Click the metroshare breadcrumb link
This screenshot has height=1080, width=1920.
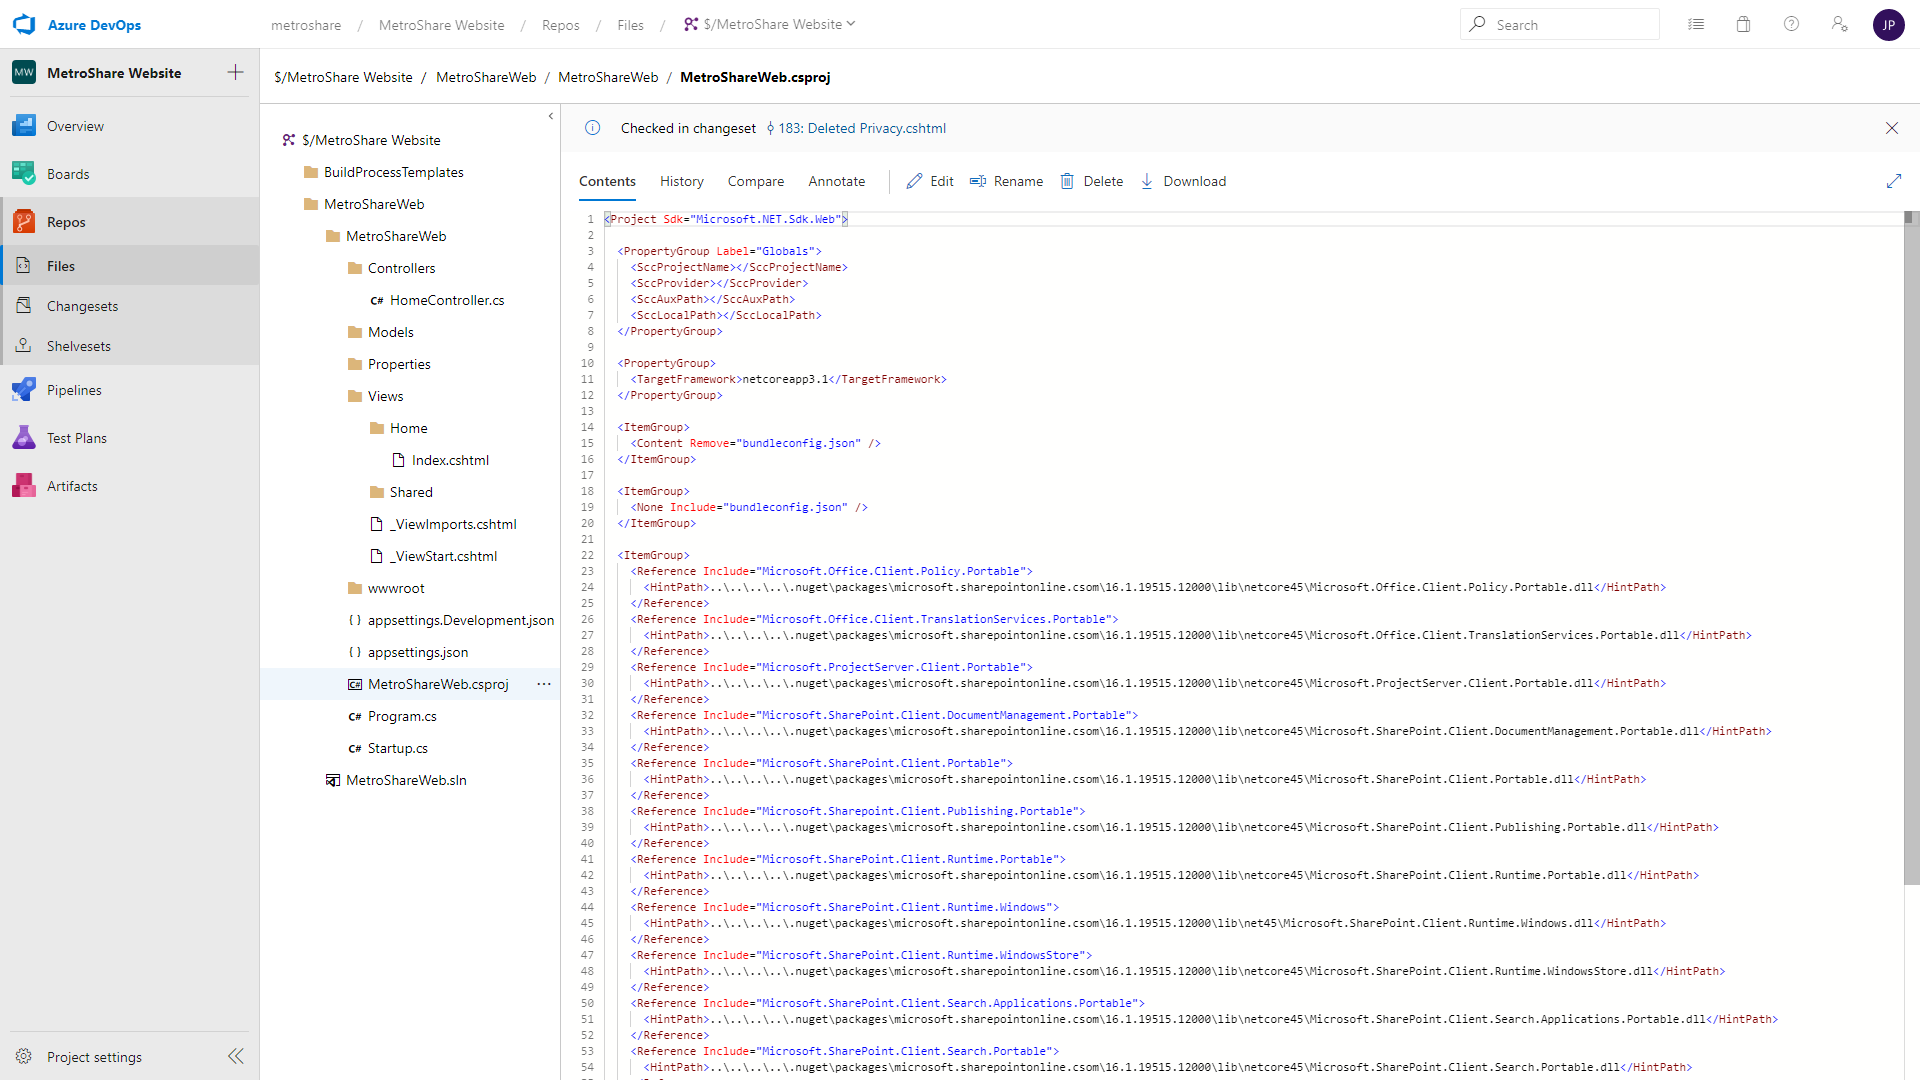click(306, 25)
